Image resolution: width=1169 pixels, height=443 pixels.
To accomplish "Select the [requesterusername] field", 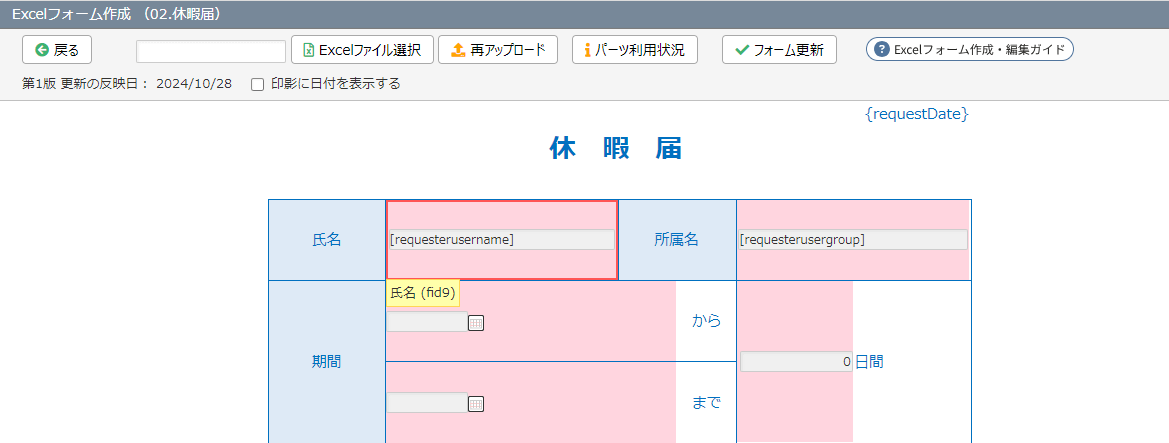I will (501, 239).
